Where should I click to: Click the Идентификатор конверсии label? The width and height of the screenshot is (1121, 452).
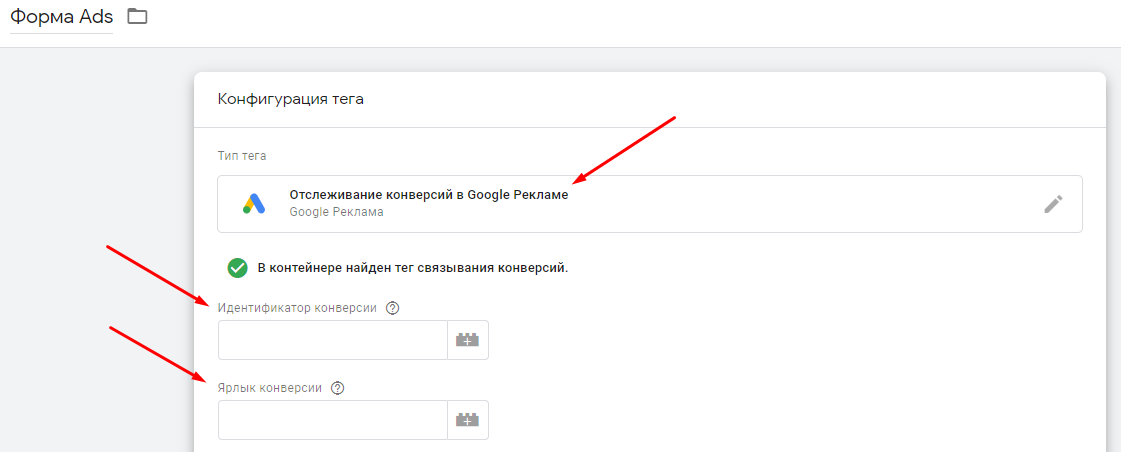[297, 308]
